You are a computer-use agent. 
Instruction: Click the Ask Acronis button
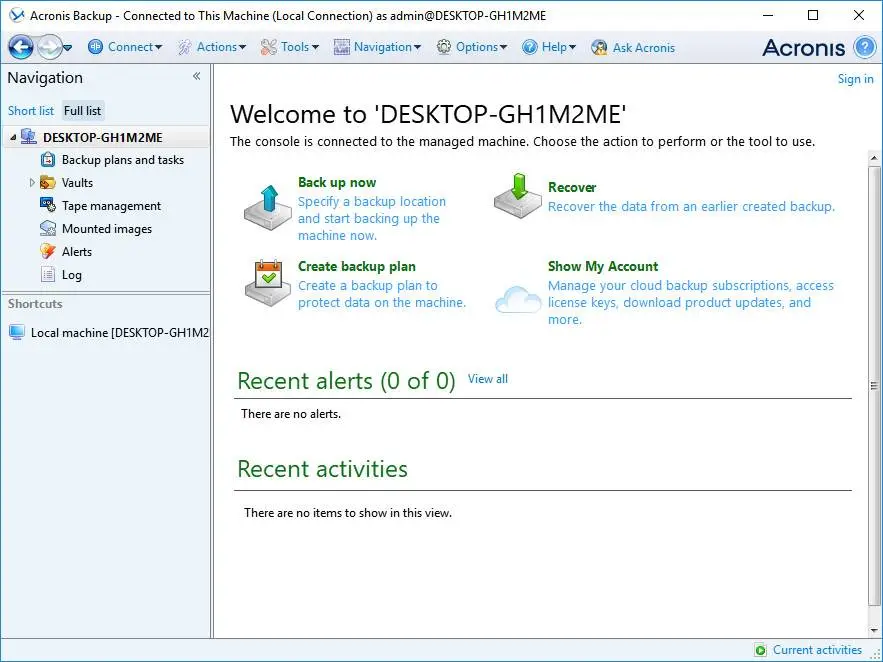[x=633, y=47]
